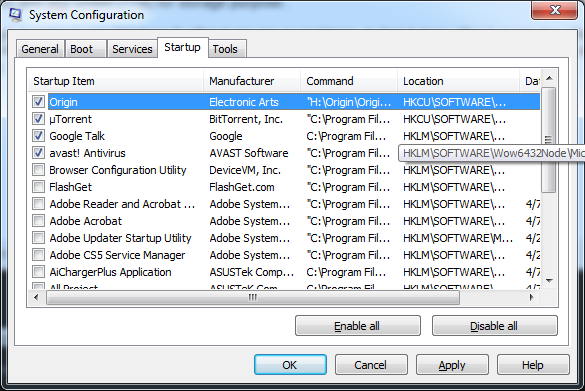
Task: Open Help for System Configuration
Action: tap(533, 365)
